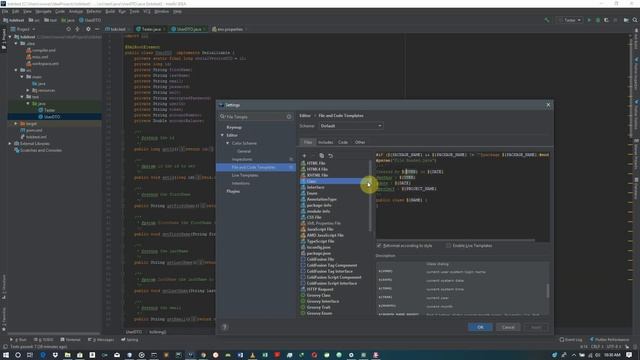
Task: Click the Project panel expand/collapse-all icon
Action: 77,29
